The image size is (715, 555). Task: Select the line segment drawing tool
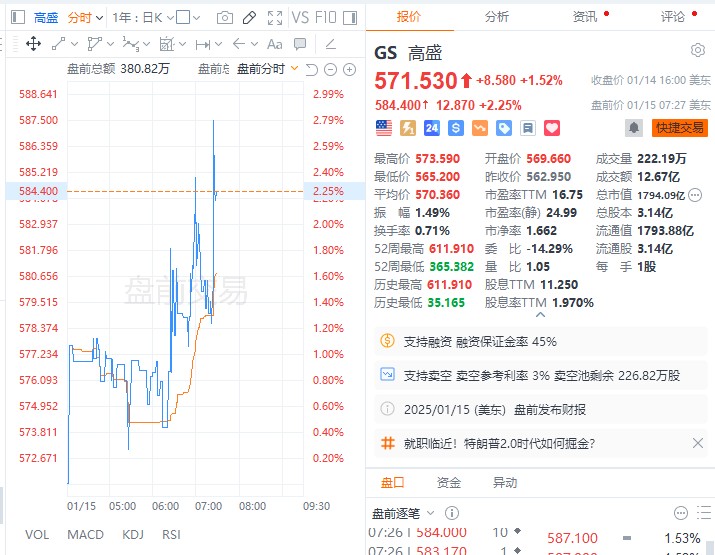coord(58,44)
